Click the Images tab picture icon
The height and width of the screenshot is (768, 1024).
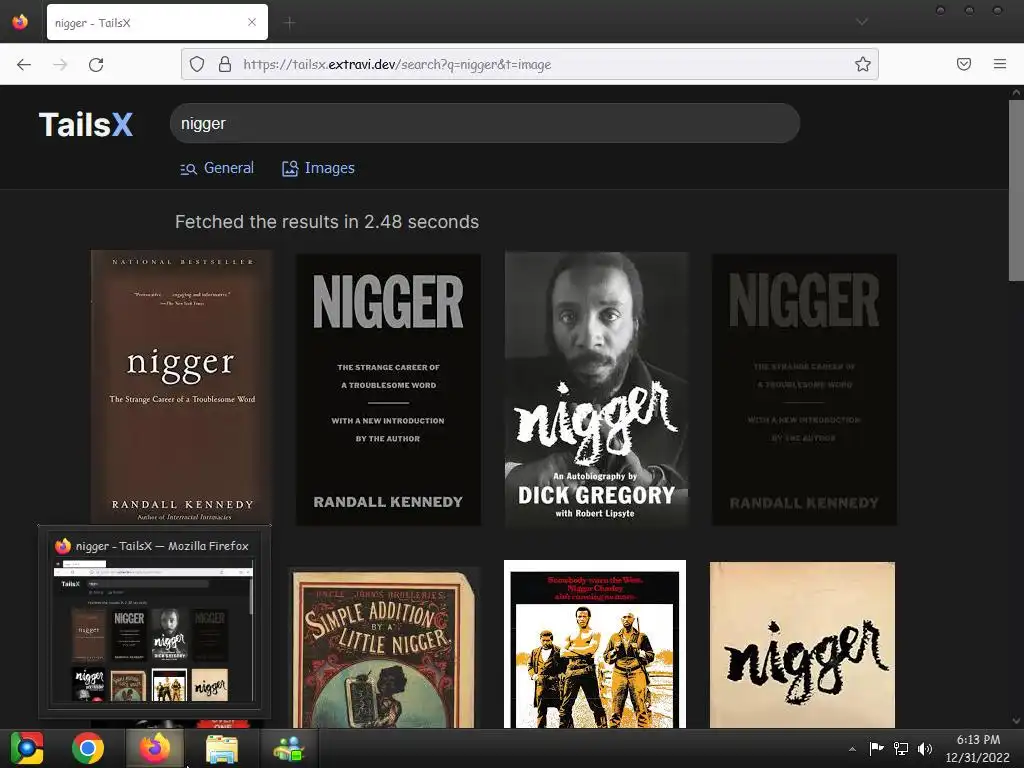click(x=290, y=168)
